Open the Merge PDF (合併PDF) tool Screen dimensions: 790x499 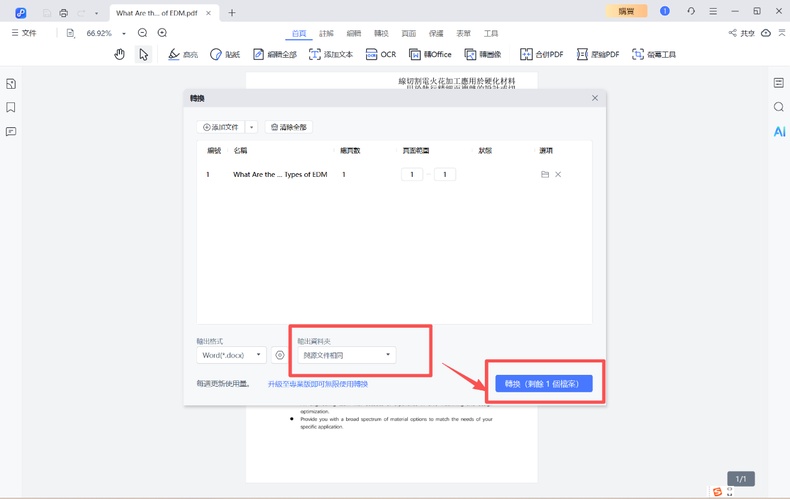[x=541, y=54]
